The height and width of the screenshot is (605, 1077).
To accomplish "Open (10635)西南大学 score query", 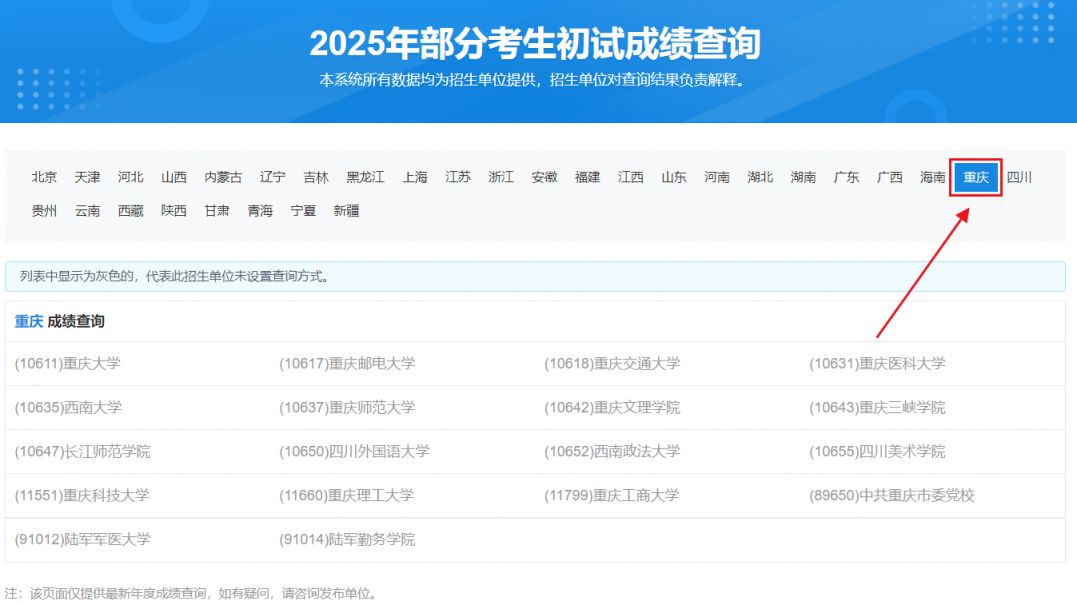I will click(x=68, y=407).
